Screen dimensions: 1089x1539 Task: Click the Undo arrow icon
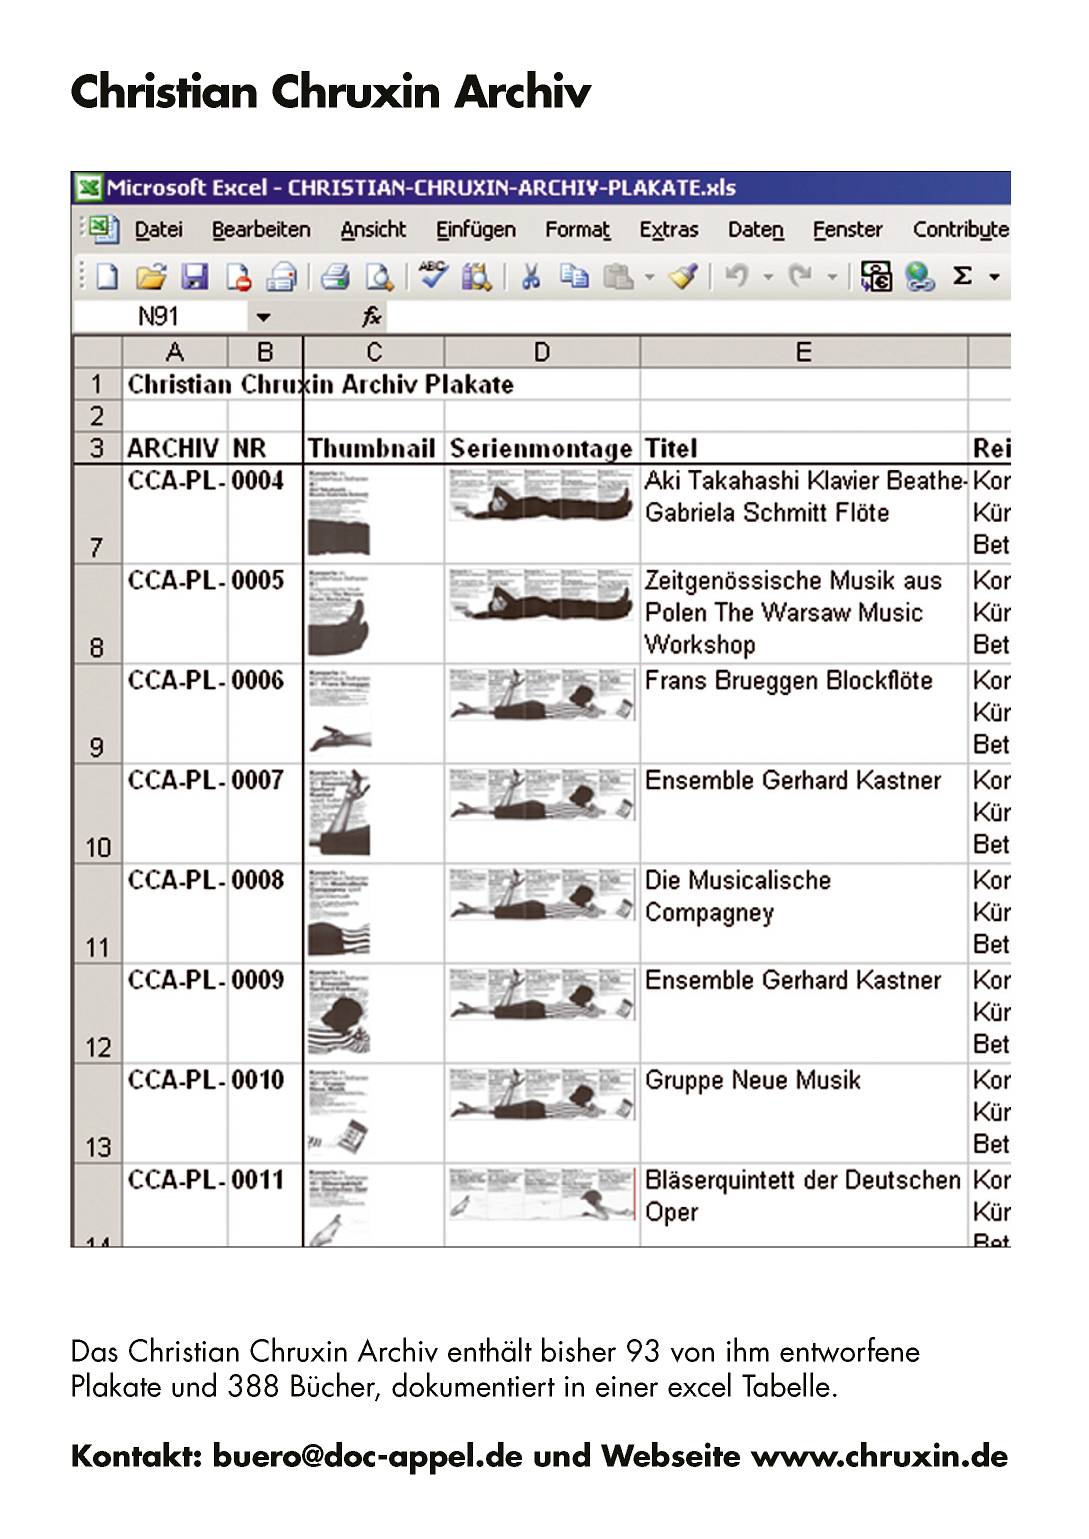click(736, 276)
